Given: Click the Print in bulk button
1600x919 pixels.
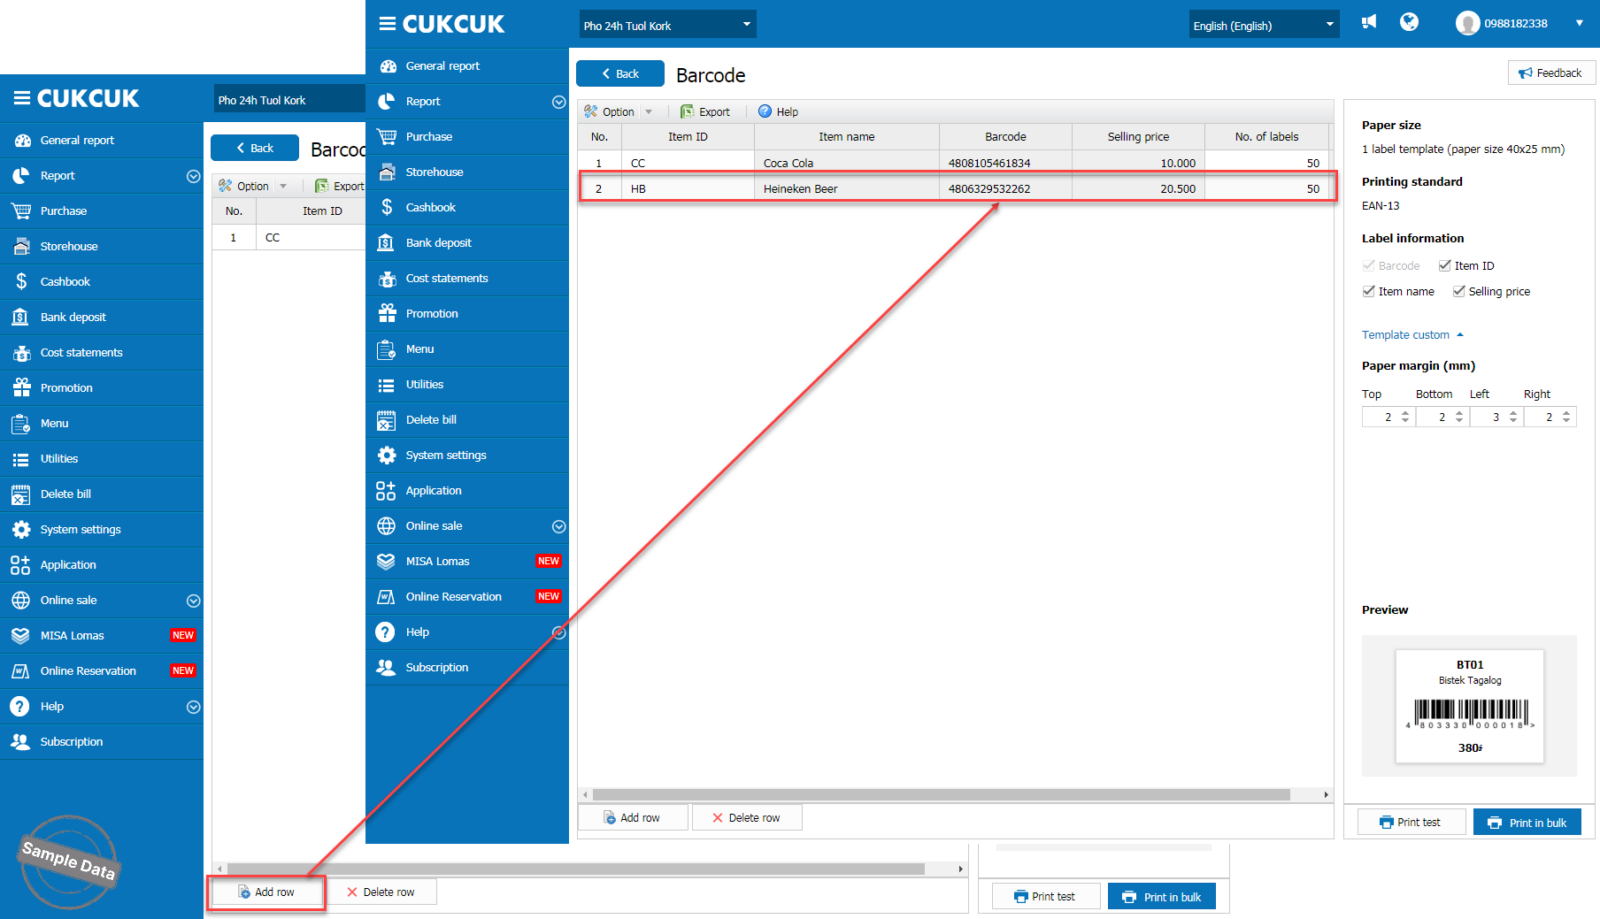Looking at the screenshot, I should point(1527,822).
